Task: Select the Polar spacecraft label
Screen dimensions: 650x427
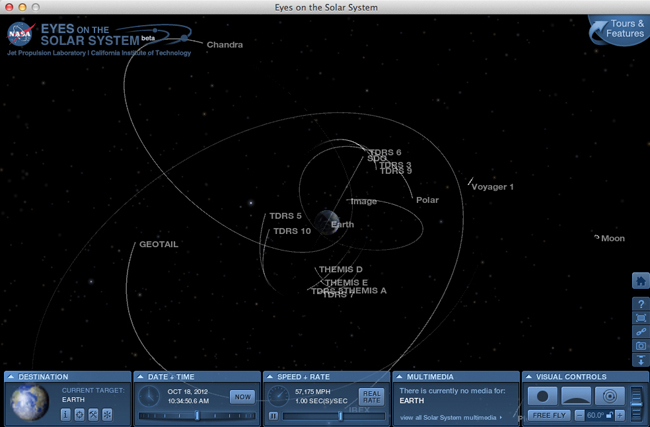Action: tap(427, 200)
